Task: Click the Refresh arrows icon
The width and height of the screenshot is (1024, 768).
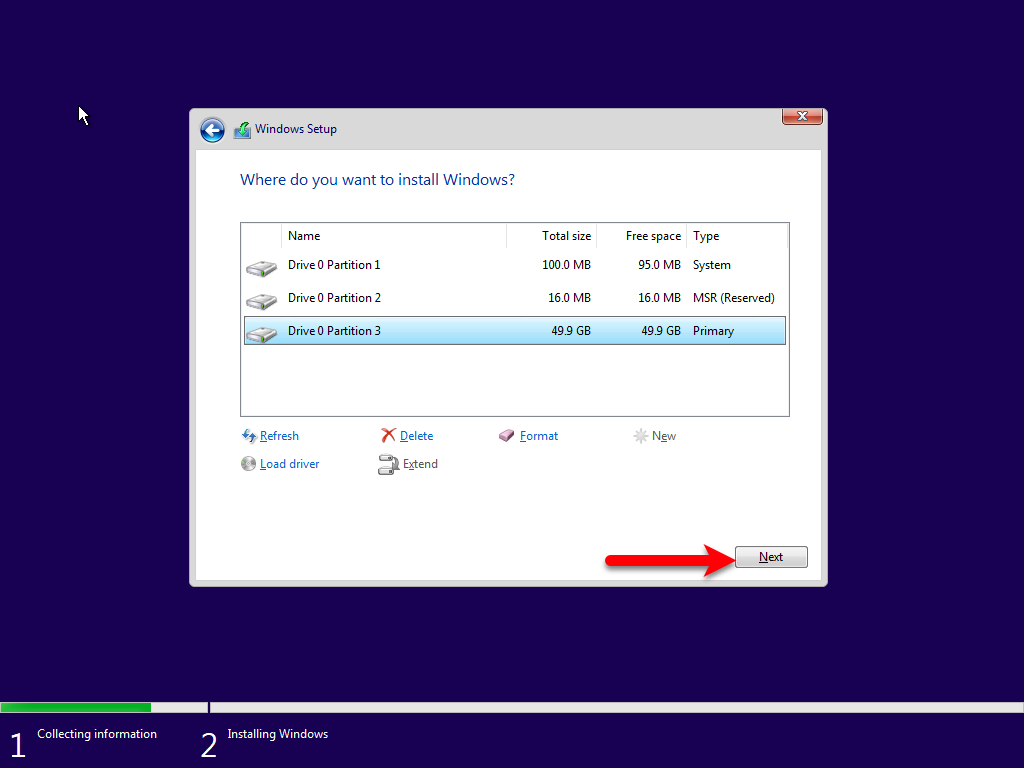Action: (x=249, y=436)
